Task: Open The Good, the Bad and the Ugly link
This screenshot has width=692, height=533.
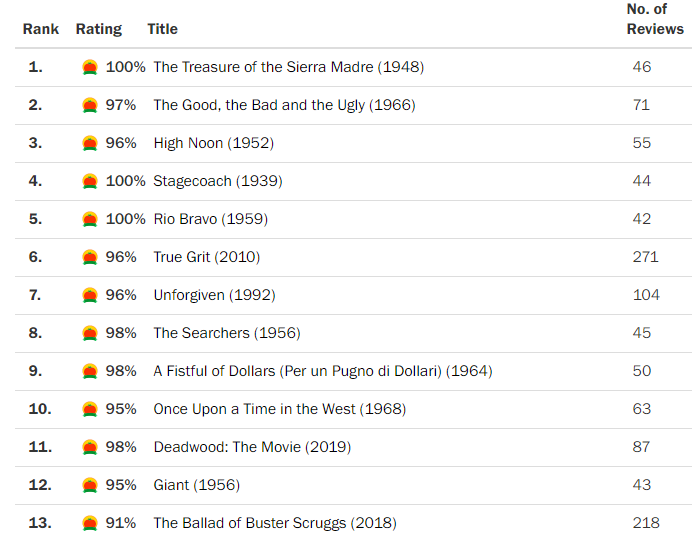Action: (x=284, y=105)
